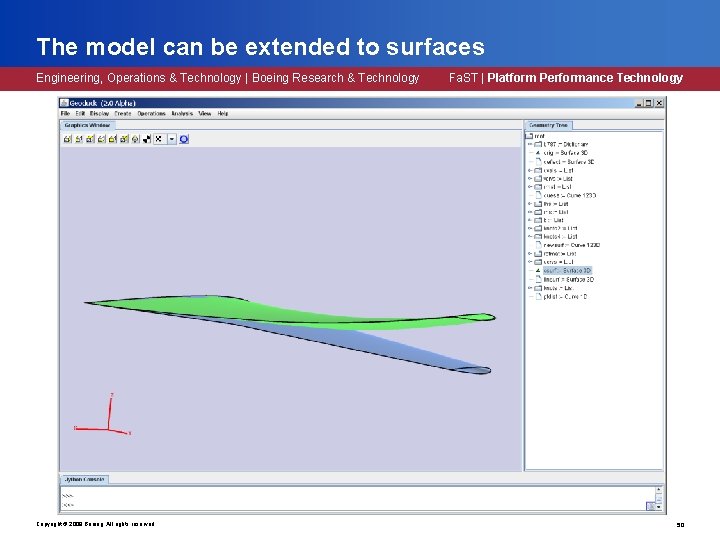Select the 'pldist = Curve 1D' tree row
The image size is (720, 540).
[x=565, y=296]
